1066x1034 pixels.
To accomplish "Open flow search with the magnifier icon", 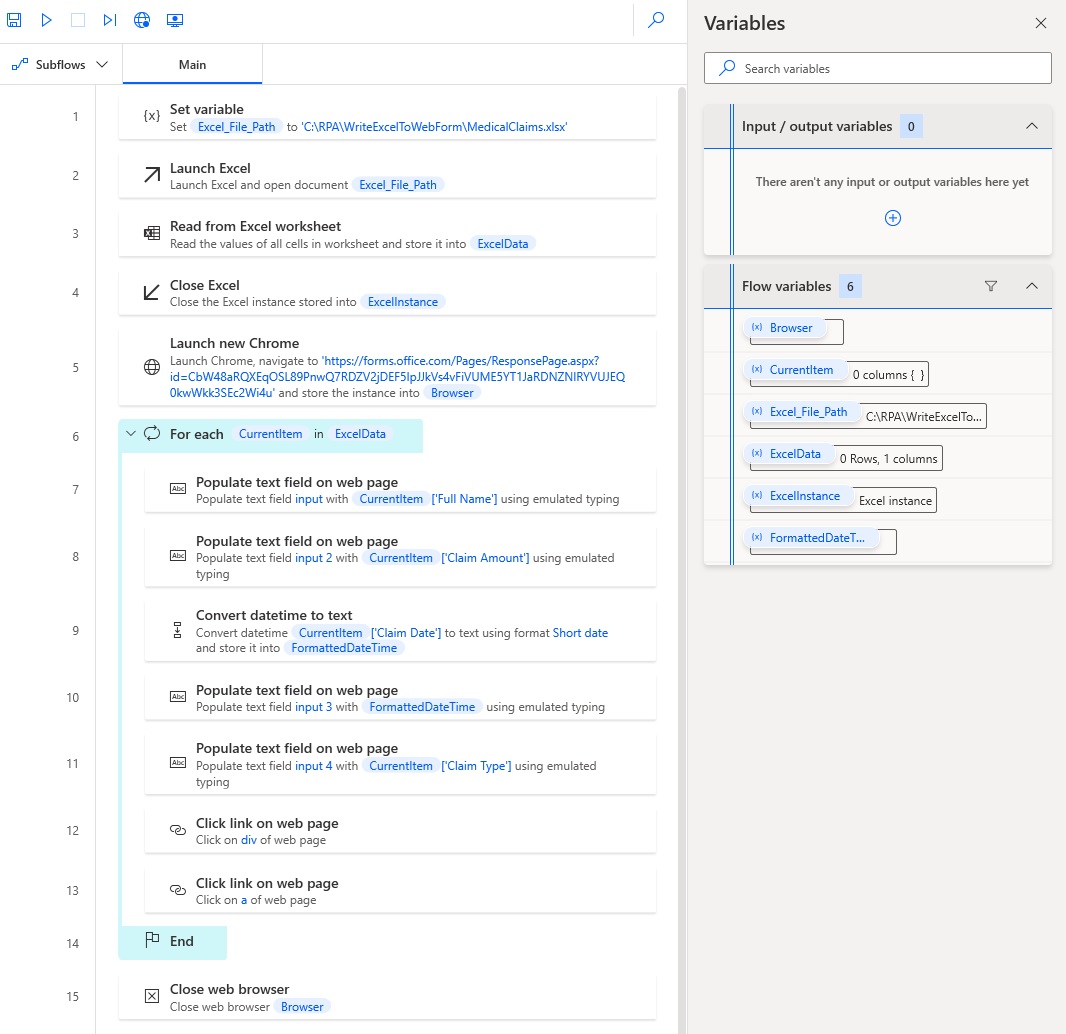I will [x=656, y=19].
